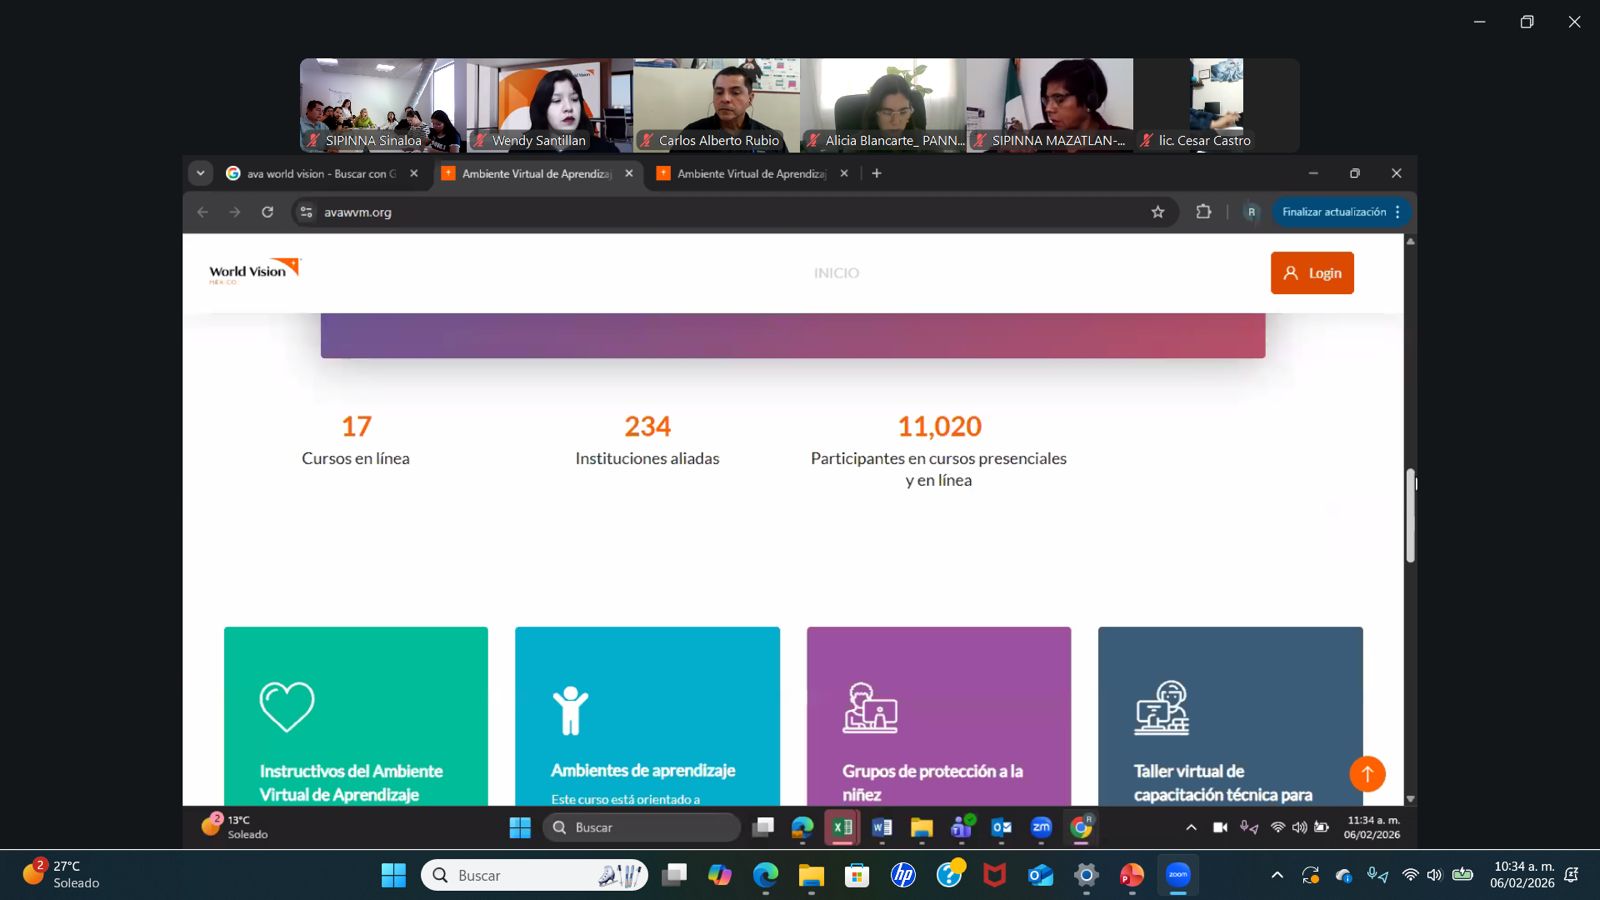Expand the browser tab search dropdown
Screen dimensions: 1600x900
click(x=201, y=173)
